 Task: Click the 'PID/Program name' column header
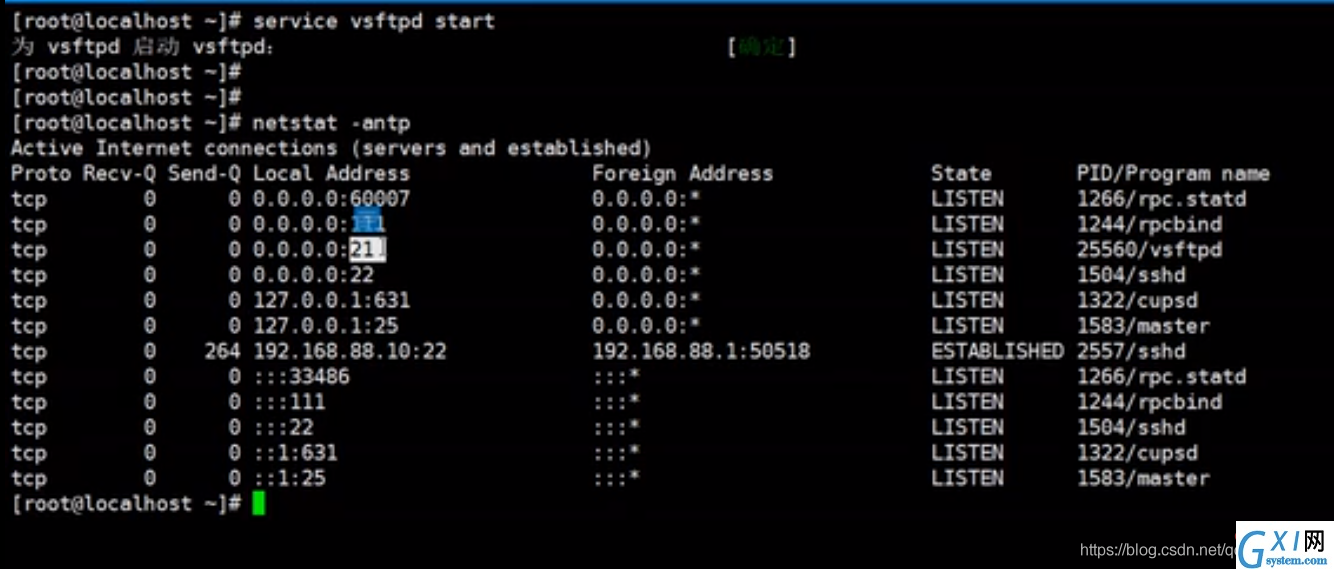tap(1173, 173)
